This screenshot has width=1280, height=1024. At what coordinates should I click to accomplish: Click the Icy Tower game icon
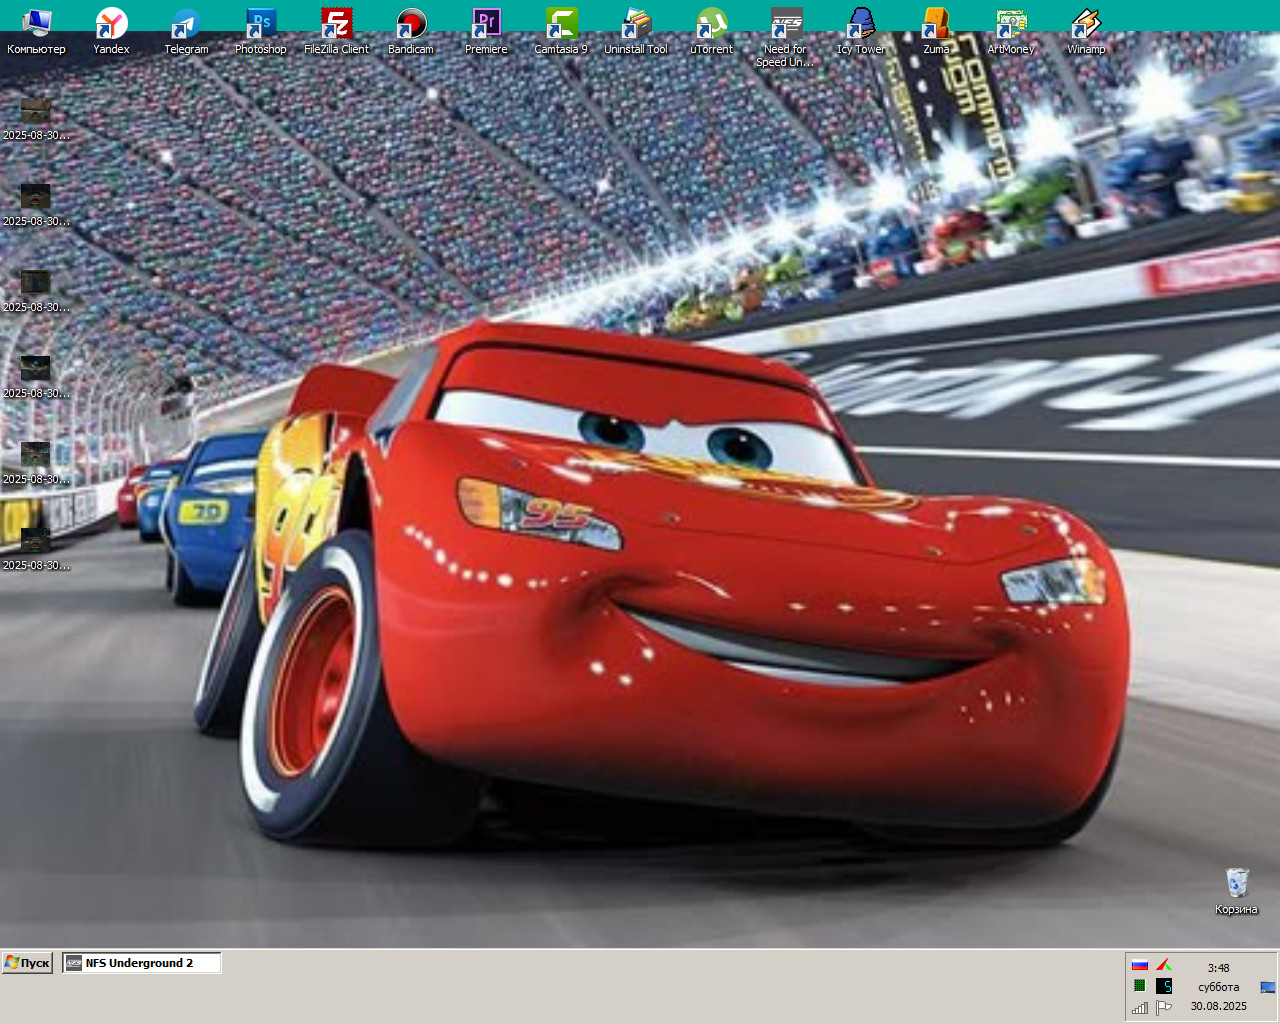(861, 31)
